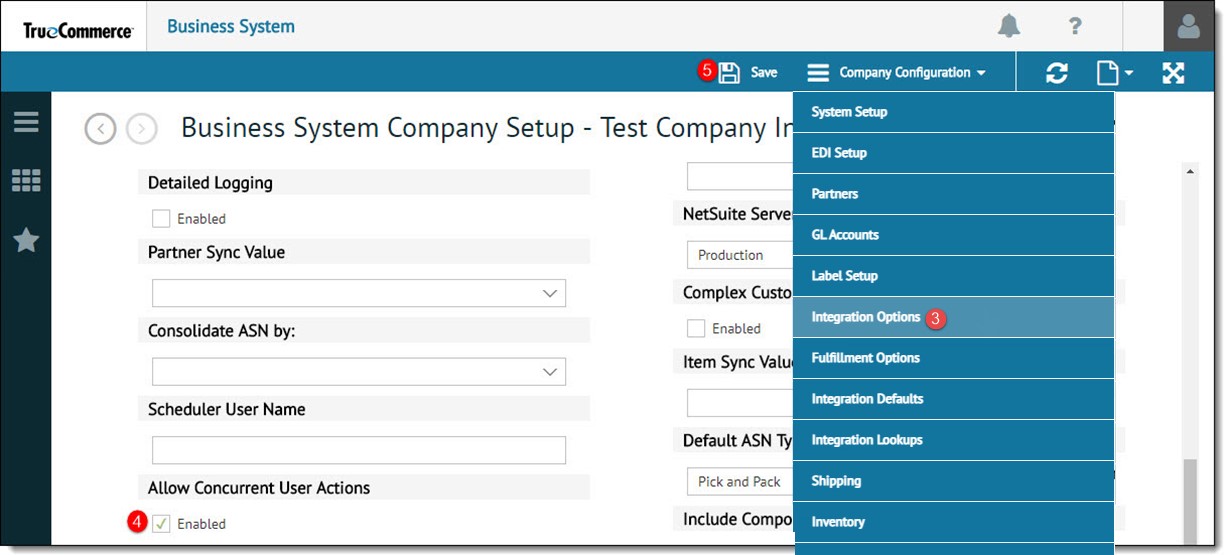Open the Default ASN Type Pick and Pack dropdown
Viewport: 1224px width, 555px height.
click(x=740, y=481)
